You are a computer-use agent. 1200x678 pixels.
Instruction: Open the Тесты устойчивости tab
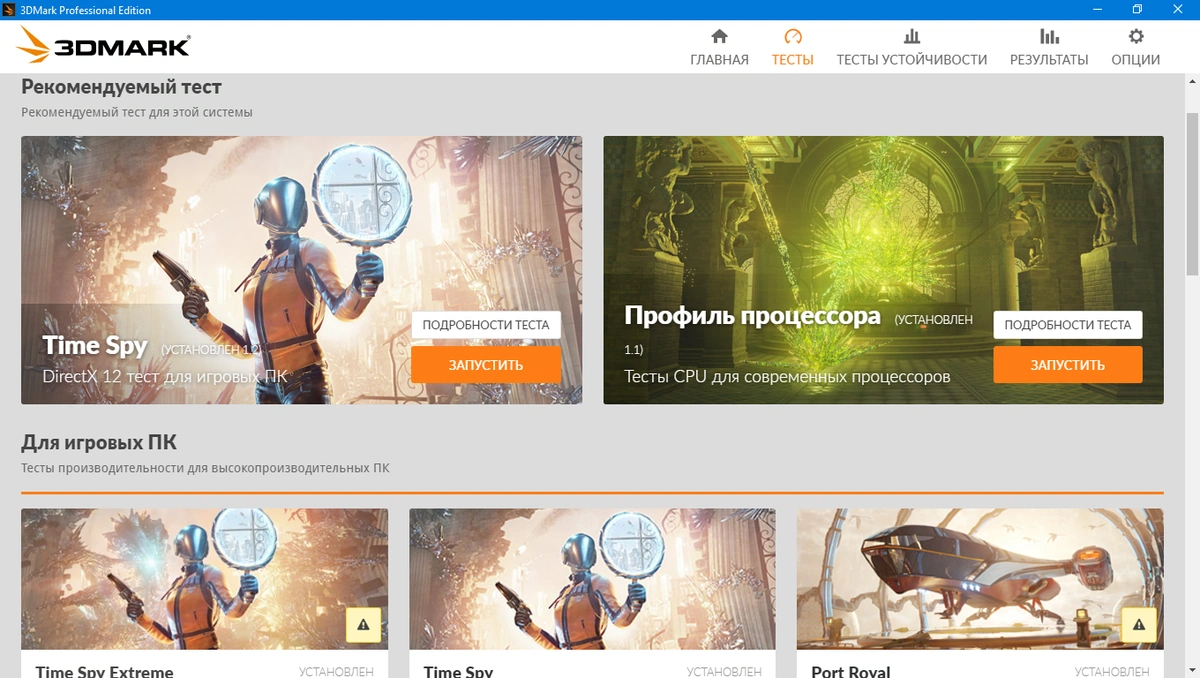pyautogui.click(x=912, y=48)
